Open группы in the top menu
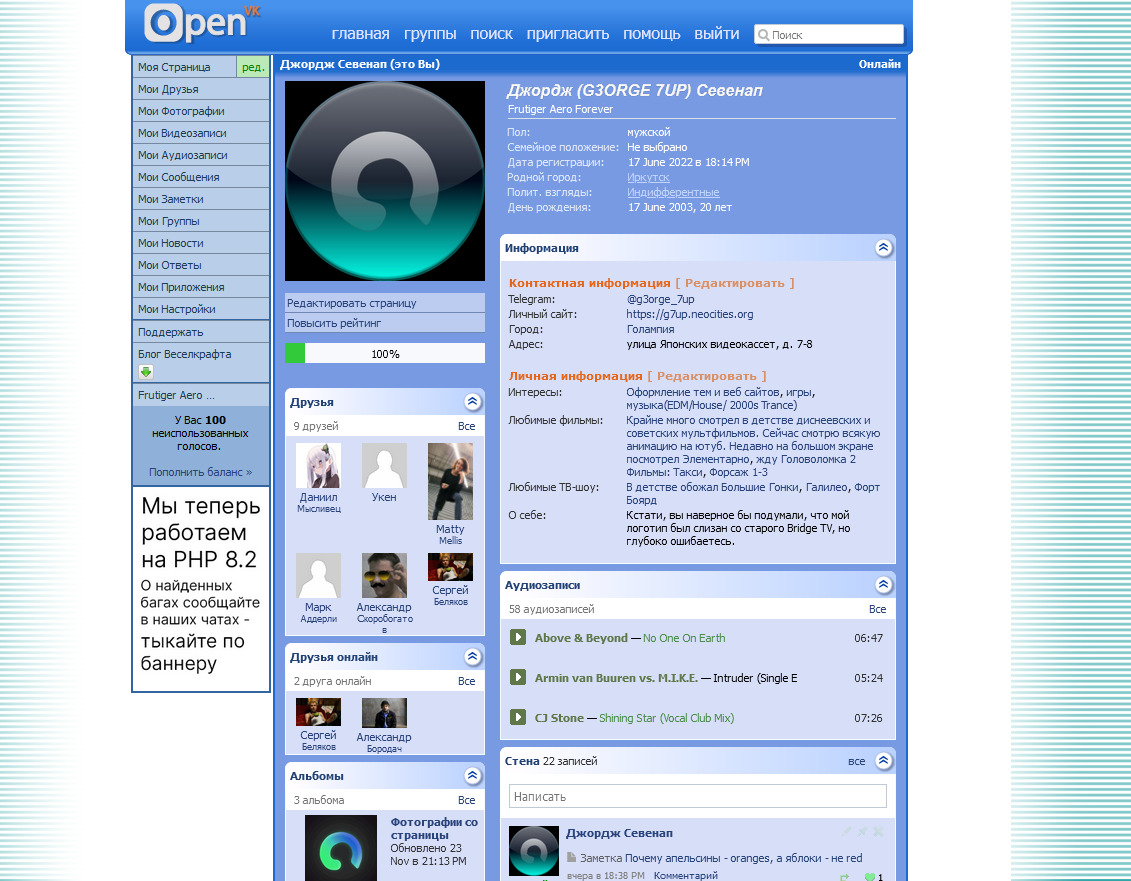The height and width of the screenshot is (881, 1131). click(x=430, y=34)
